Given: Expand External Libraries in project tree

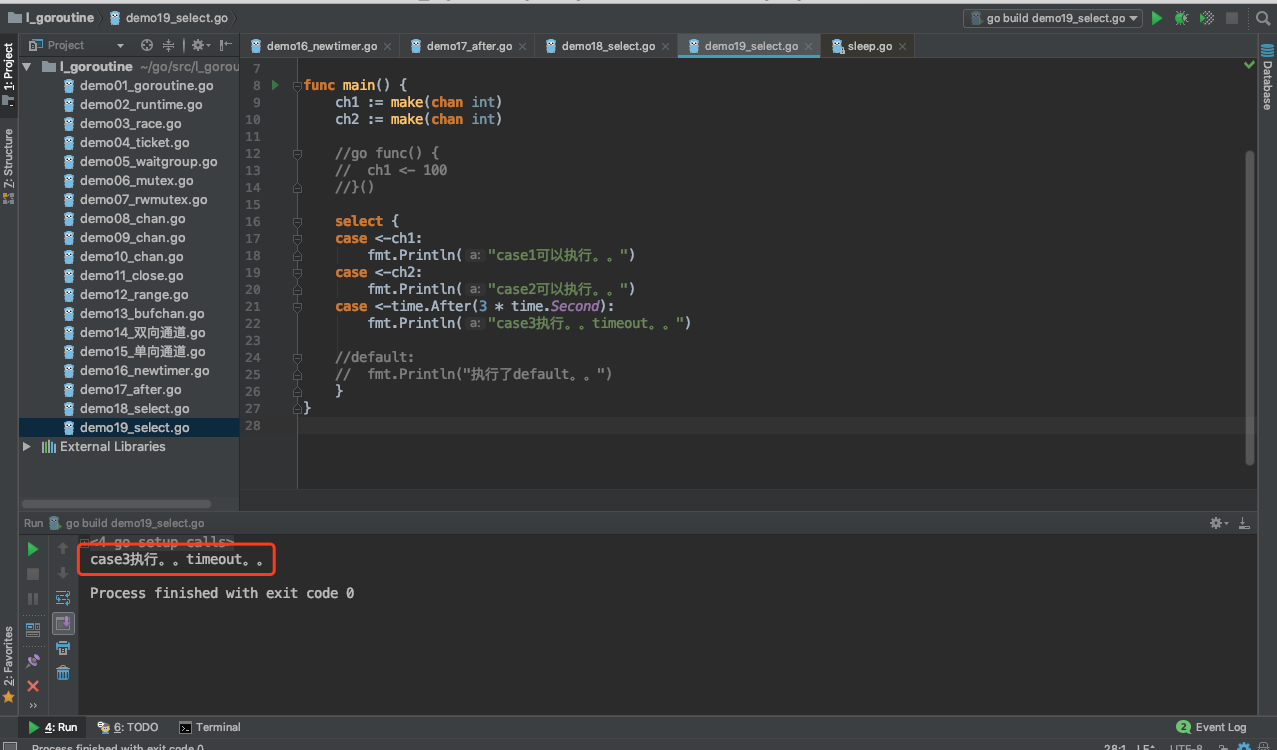Looking at the screenshot, I should pyautogui.click(x=27, y=447).
